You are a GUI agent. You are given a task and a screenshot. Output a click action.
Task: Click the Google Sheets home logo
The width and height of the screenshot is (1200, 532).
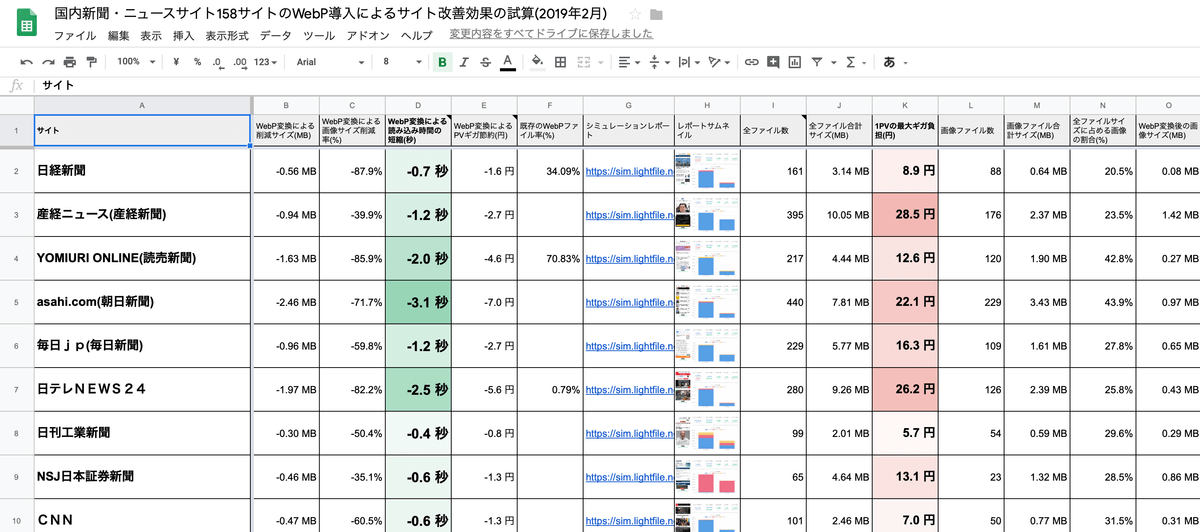click(25, 22)
